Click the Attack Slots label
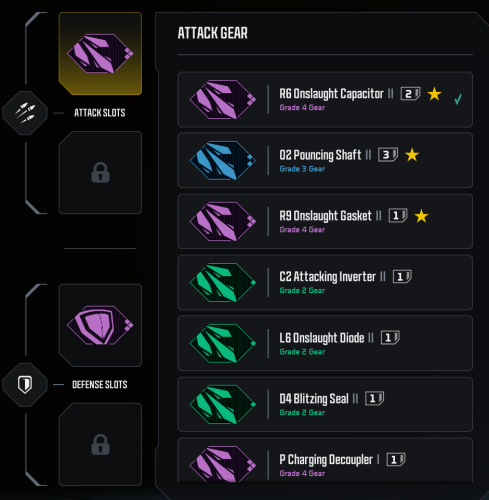The height and width of the screenshot is (500, 489). tap(100, 113)
